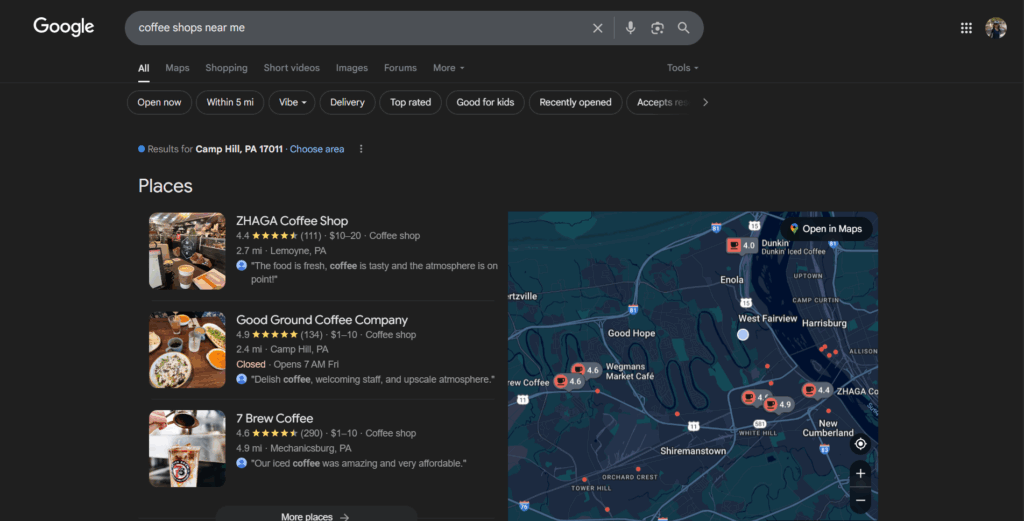This screenshot has height=521, width=1024.
Task: View Good Ground Coffee Company photo thumbnail
Action: [x=187, y=350]
